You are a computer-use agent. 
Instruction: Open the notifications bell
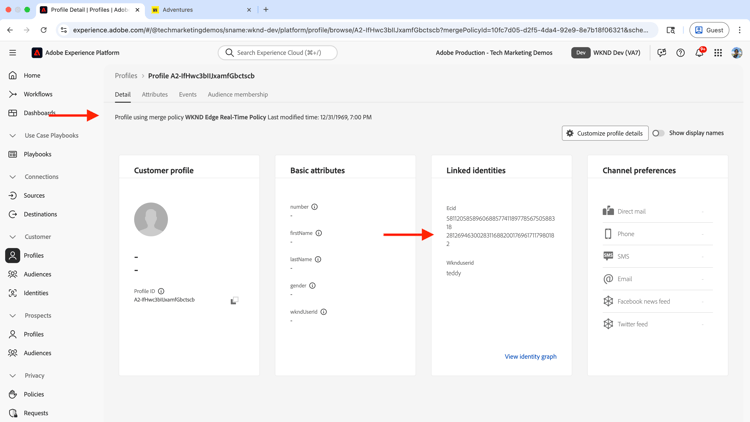(x=699, y=53)
